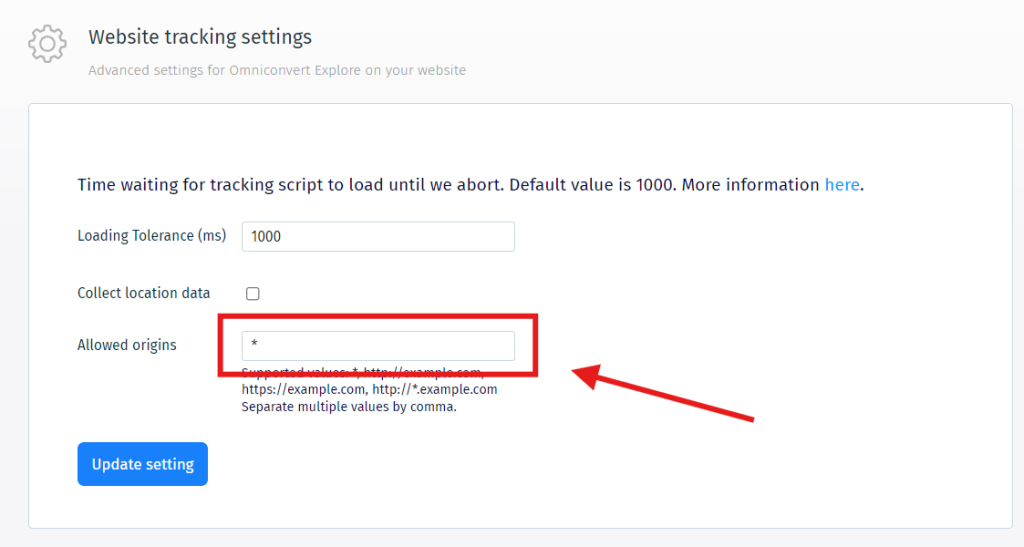Click the Loading Tolerance (ms) label

coord(151,236)
